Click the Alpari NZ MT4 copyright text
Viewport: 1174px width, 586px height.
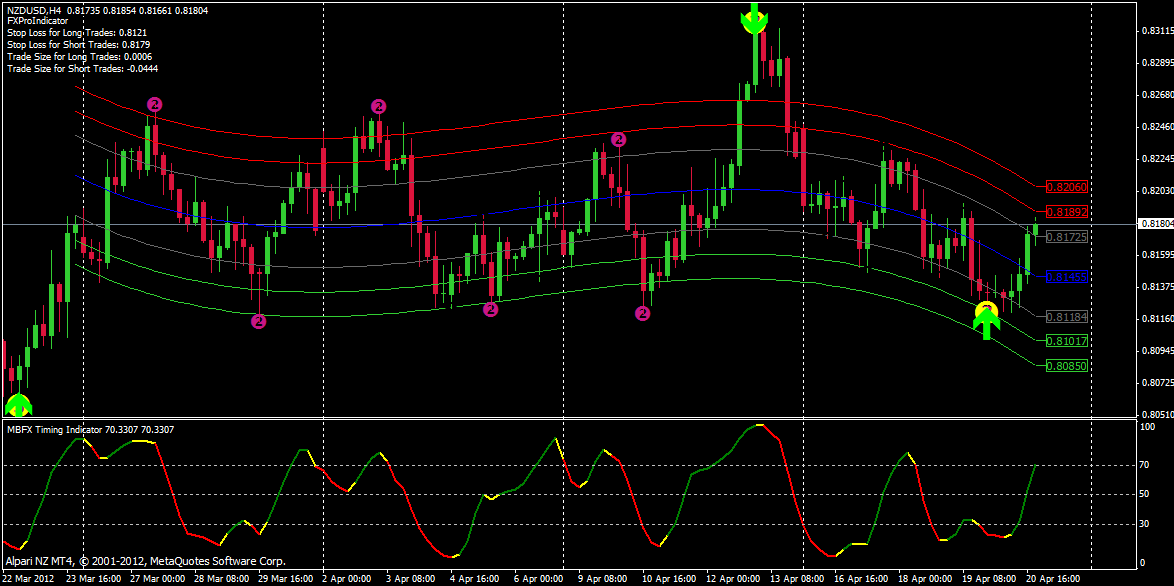pos(145,560)
